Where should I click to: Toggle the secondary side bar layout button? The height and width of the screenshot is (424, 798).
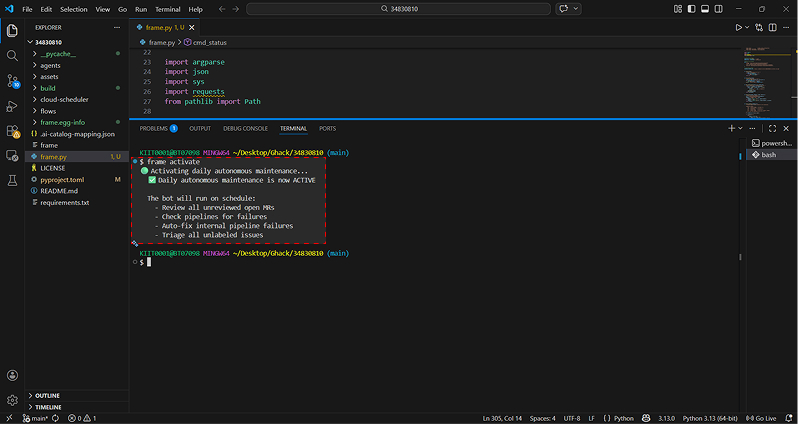pyautogui.click(x=718, y=9)
